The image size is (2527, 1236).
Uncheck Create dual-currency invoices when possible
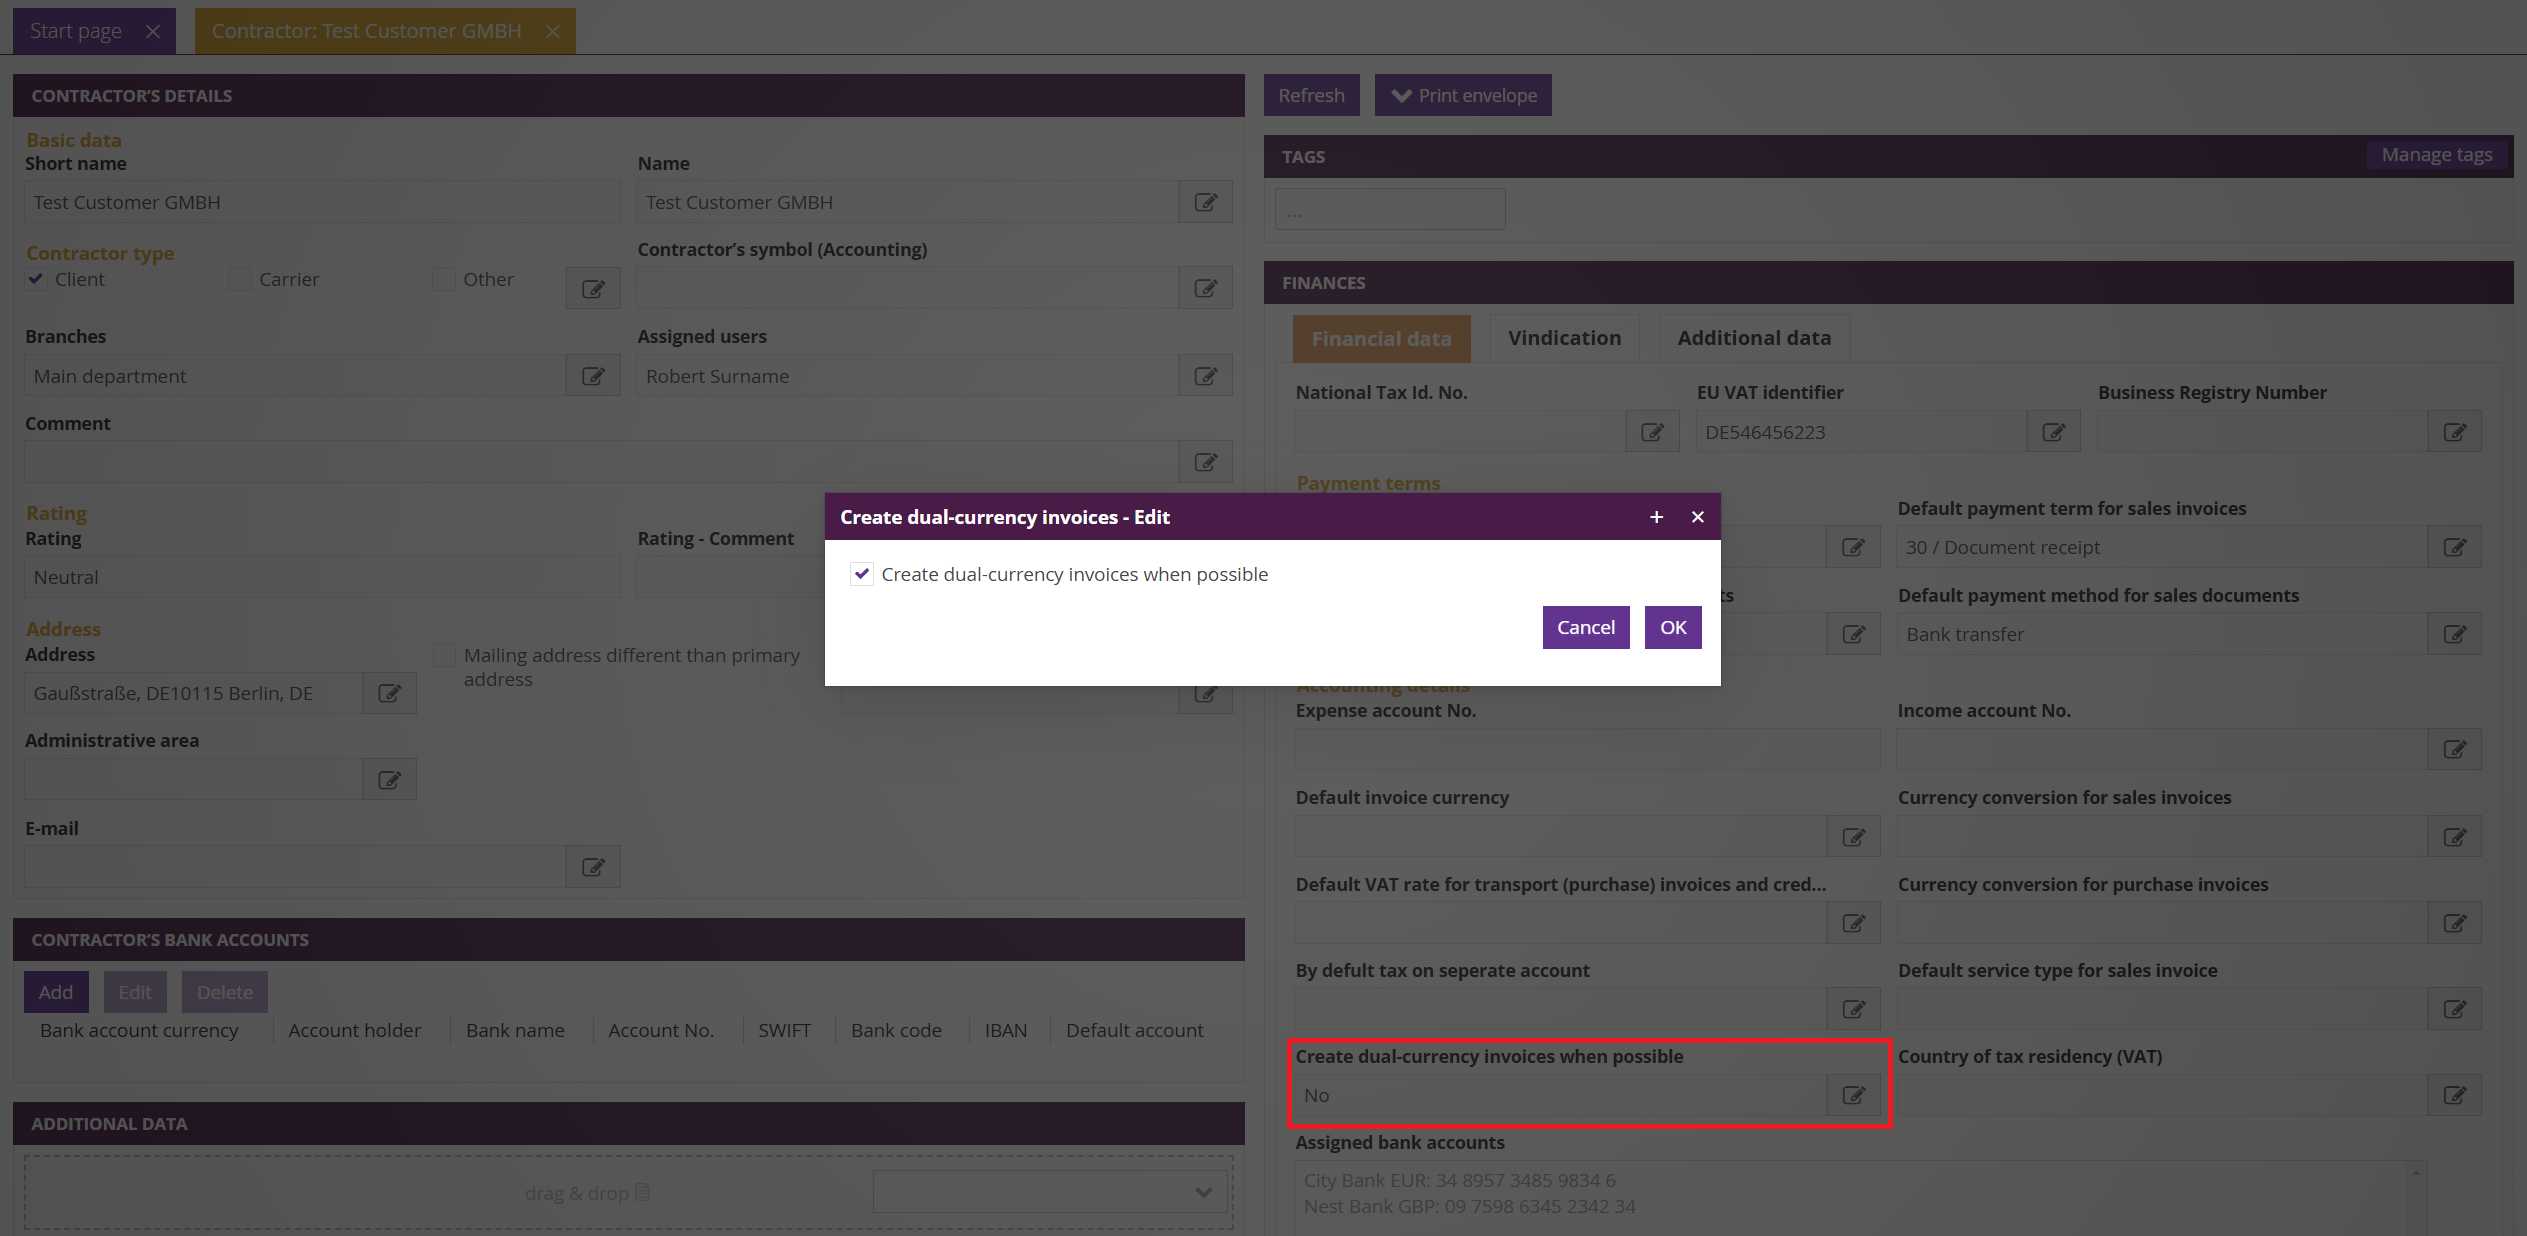862,574
